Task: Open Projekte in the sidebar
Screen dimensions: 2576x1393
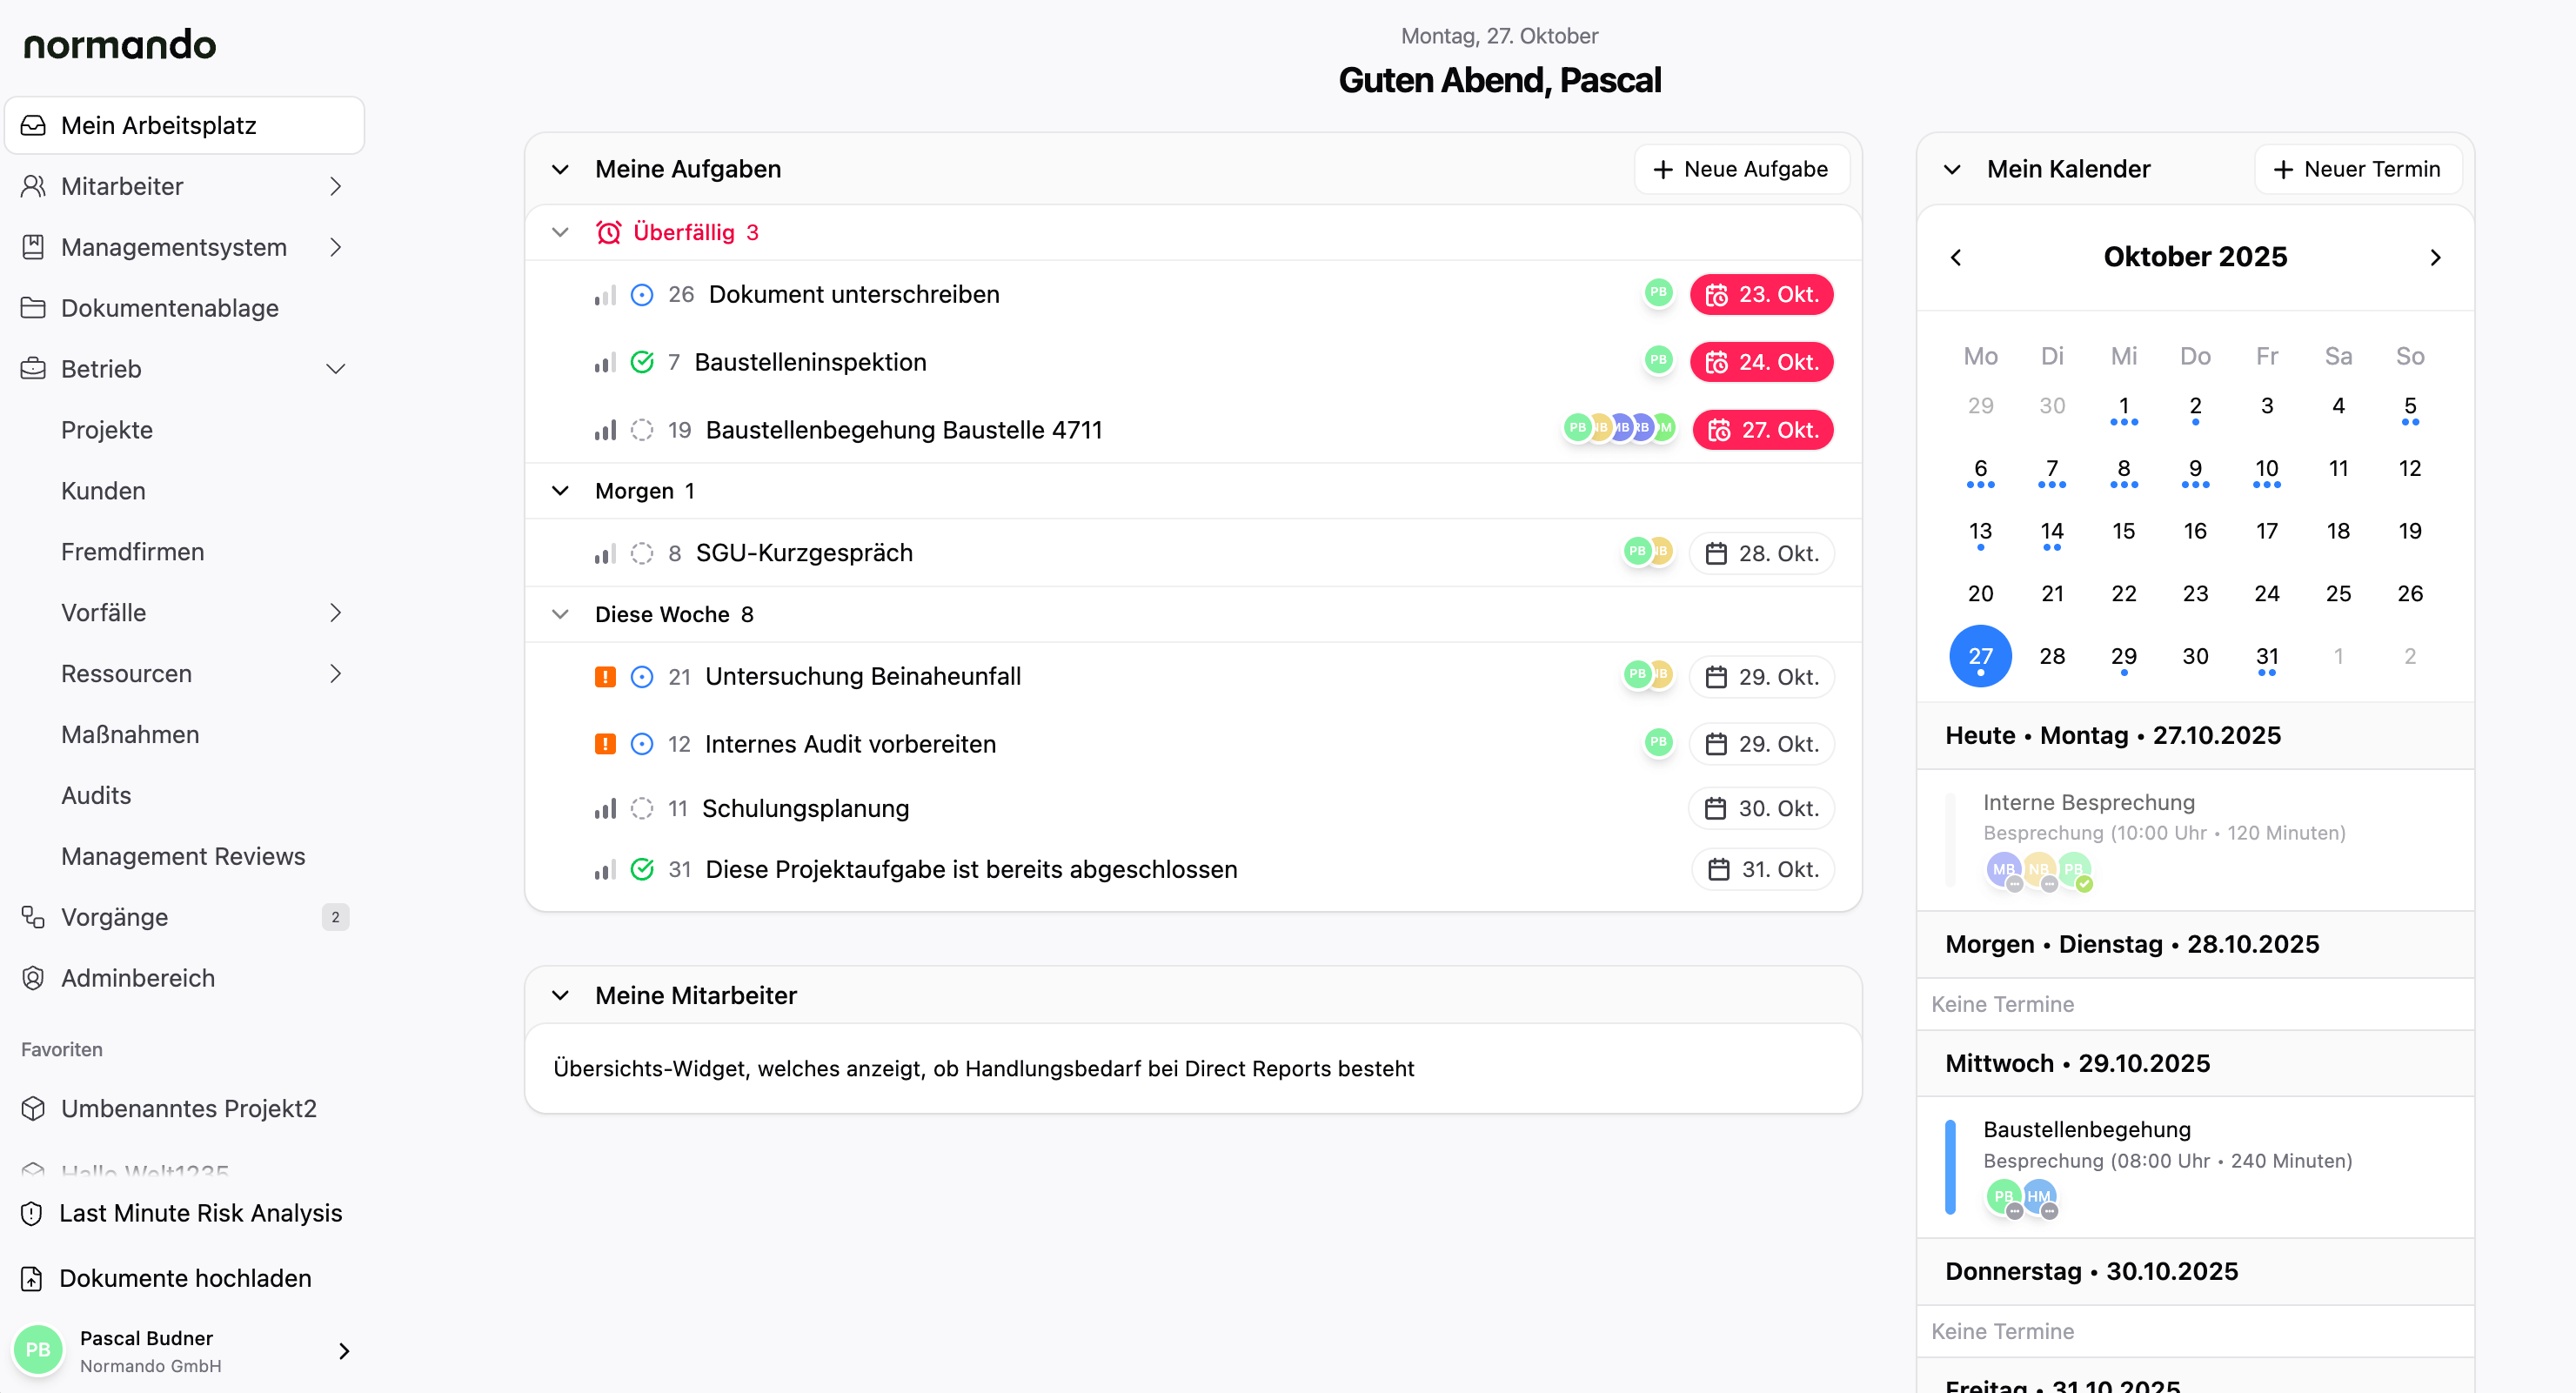Action: pos(107,430)
